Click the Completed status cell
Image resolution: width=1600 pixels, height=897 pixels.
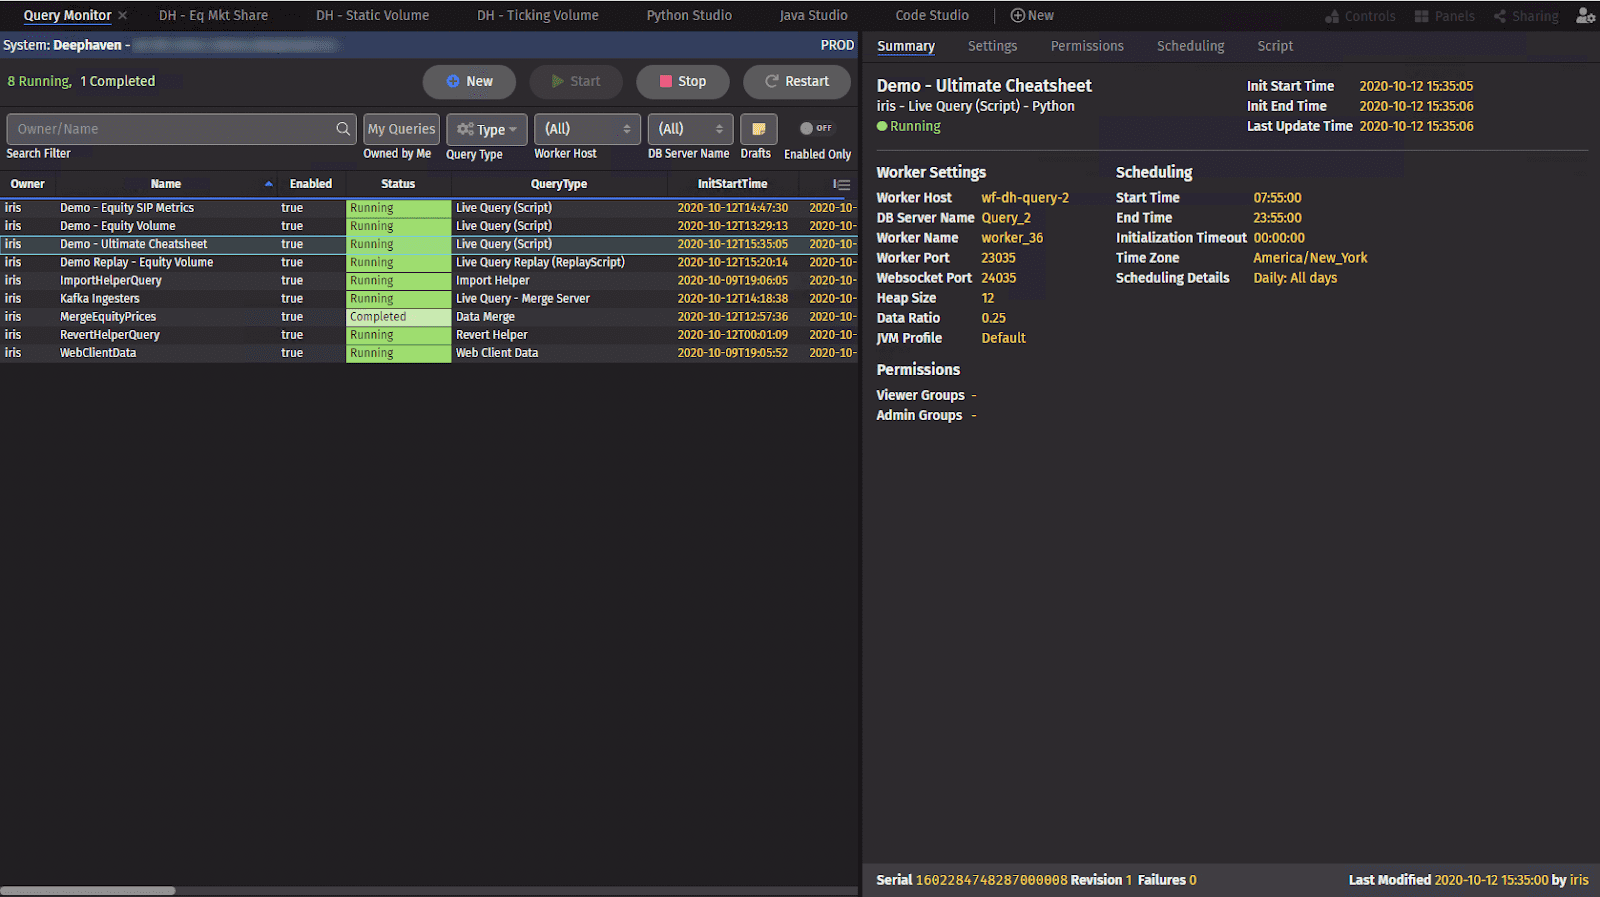point(398,317)
